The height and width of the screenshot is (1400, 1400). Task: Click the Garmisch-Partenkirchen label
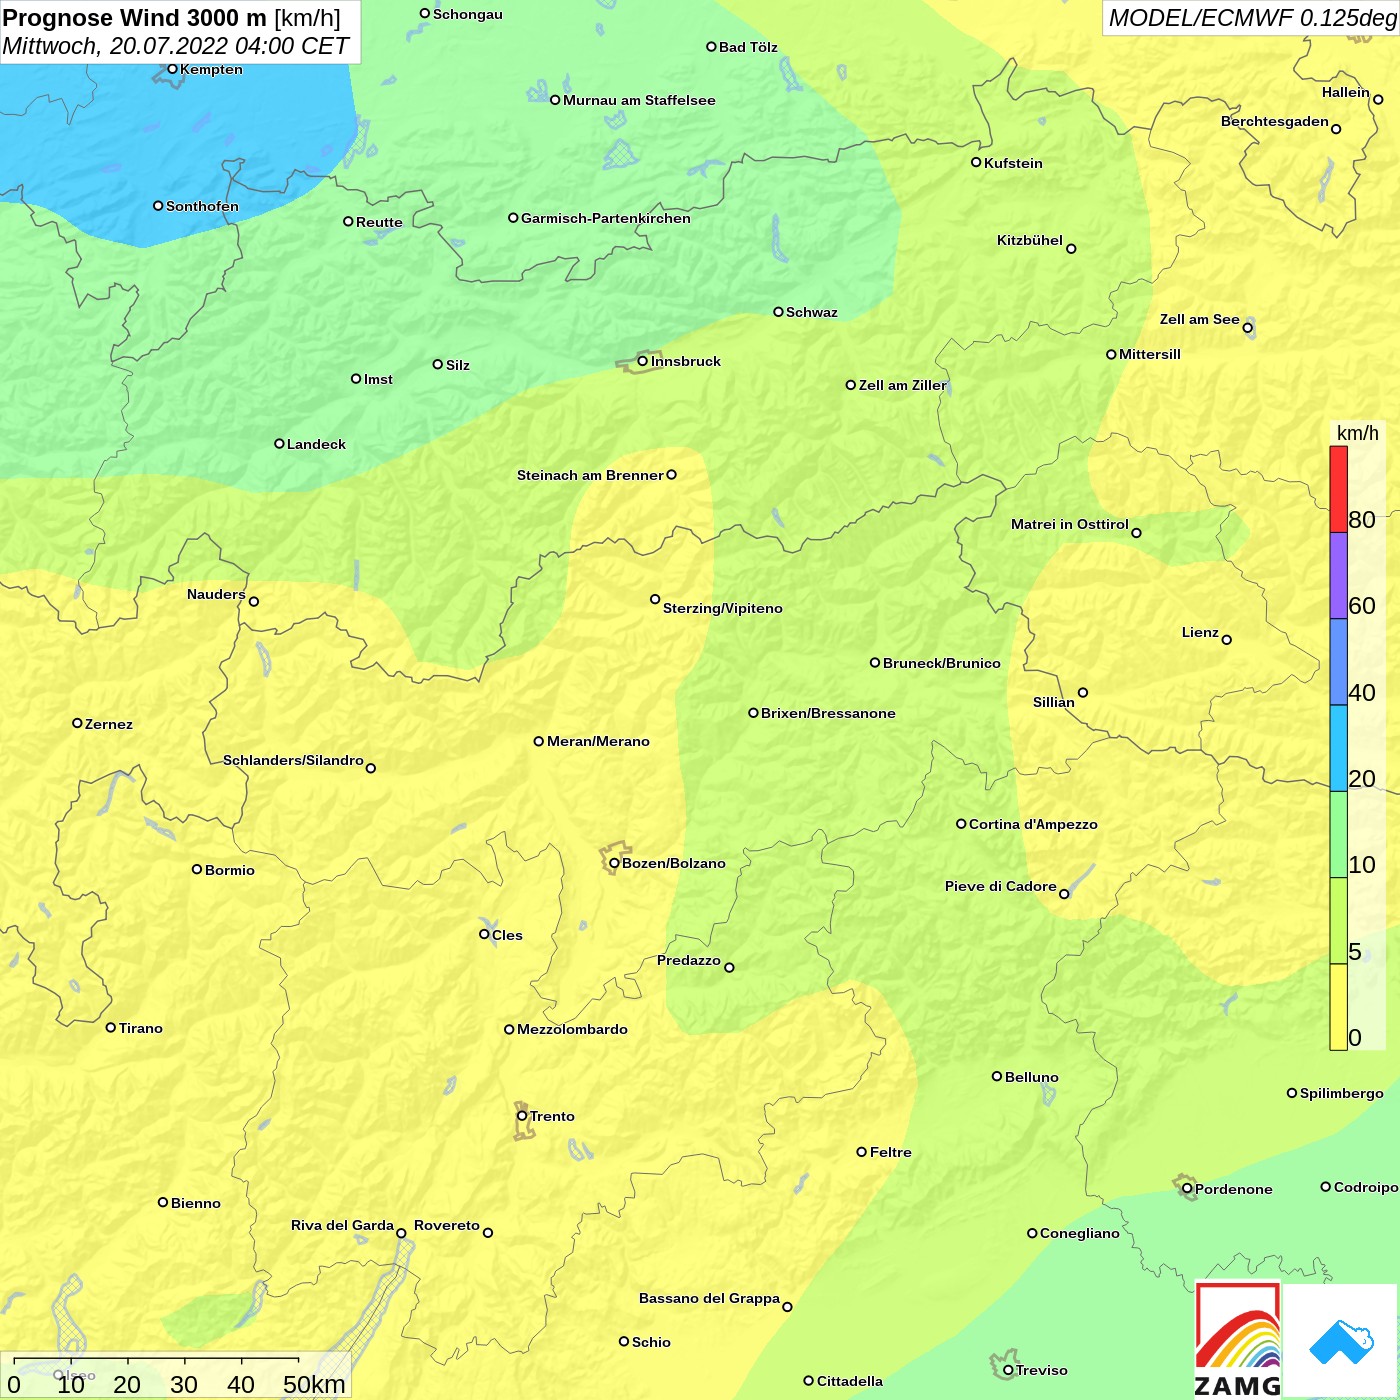click(x=606, y=218)
